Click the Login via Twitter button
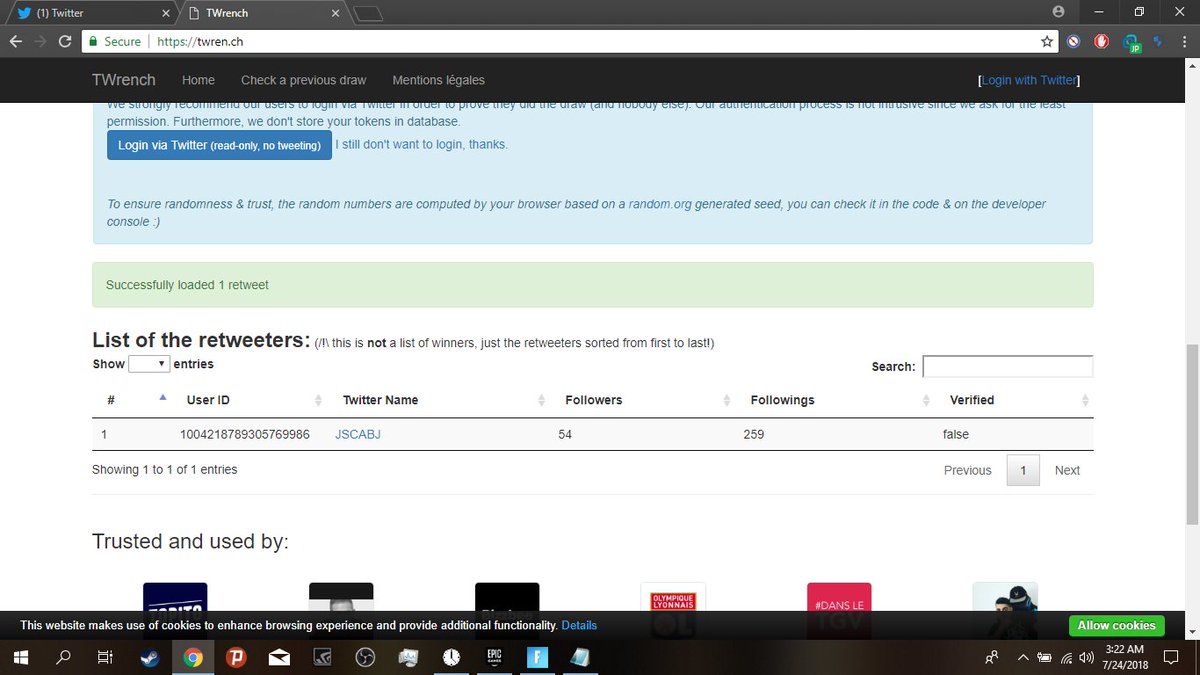Viewport: 1200px width, 675px height. pos(219,145)
